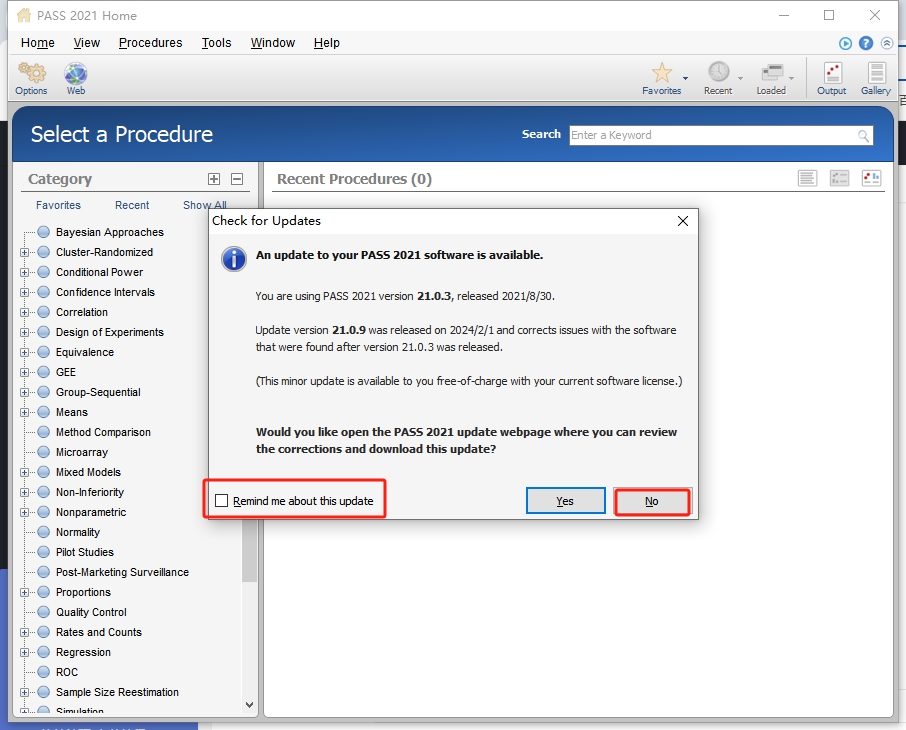Expand all categories with plus icon
Viewport: 906px width, 730px height.
click(214, 179)
